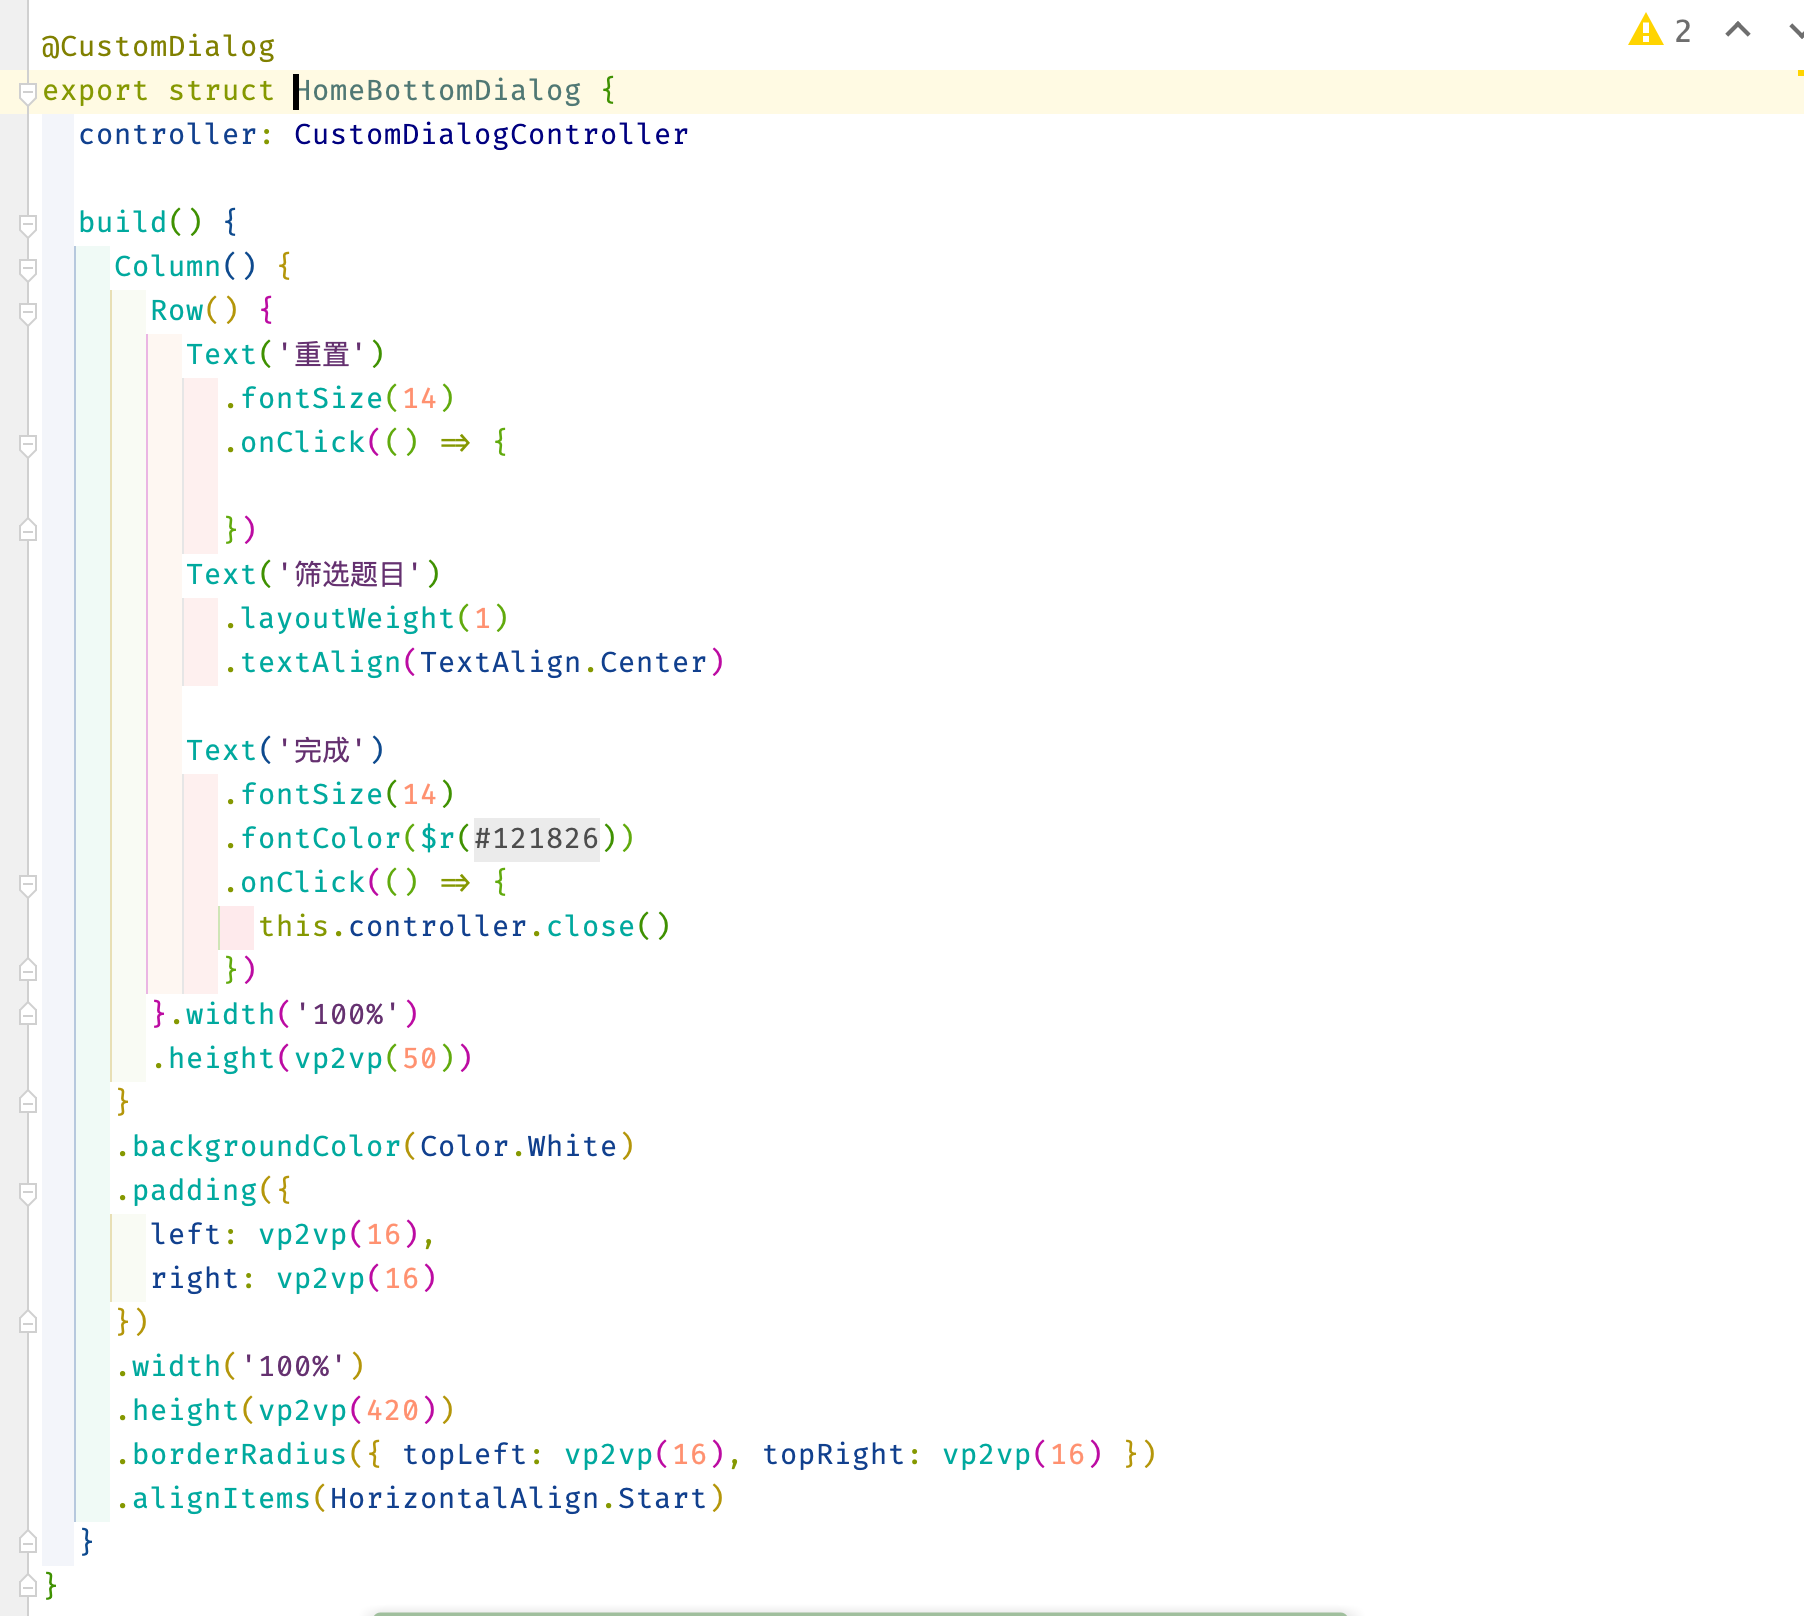
Task: Click the right: vp2vp(16) padding line
Action: pos(293,1279)
